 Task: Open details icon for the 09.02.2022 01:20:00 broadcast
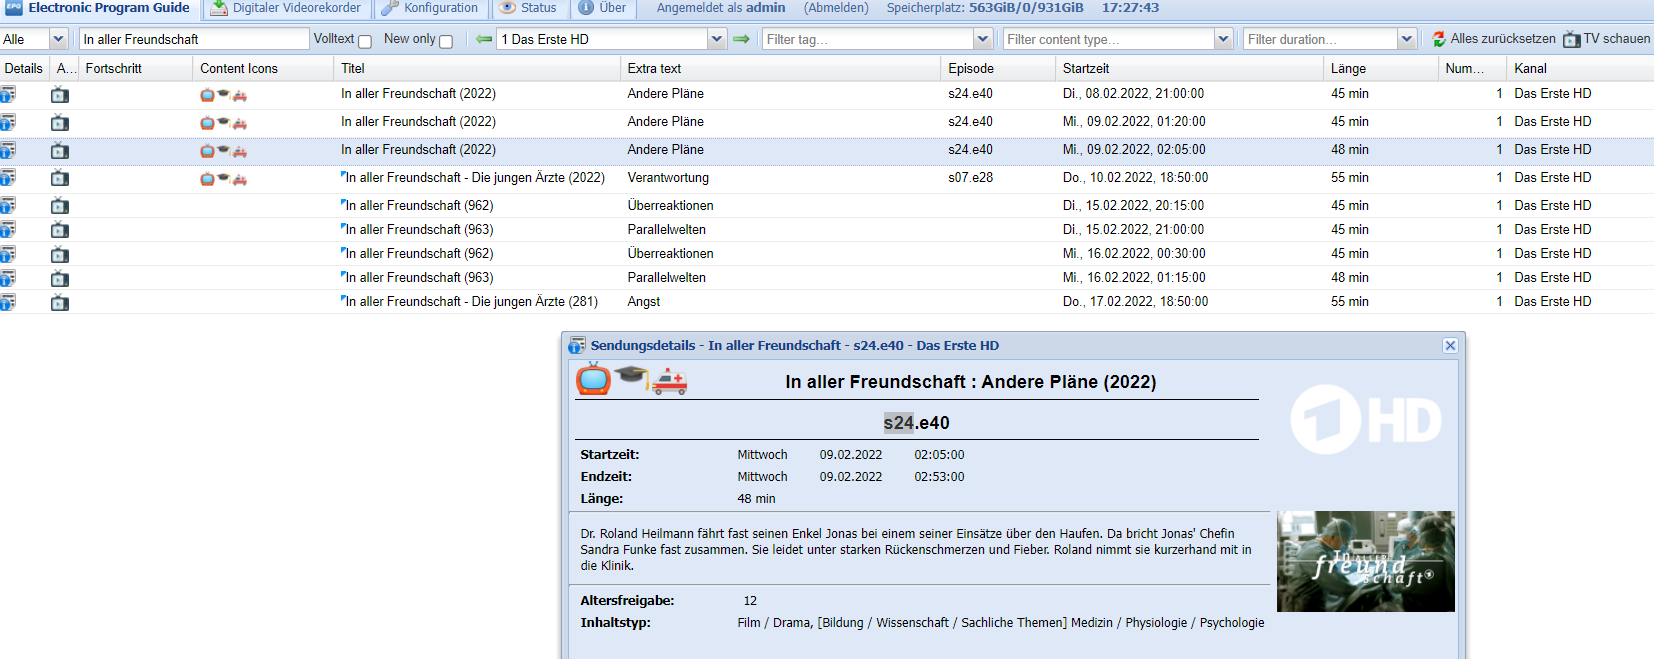click(x=8, y=122)
